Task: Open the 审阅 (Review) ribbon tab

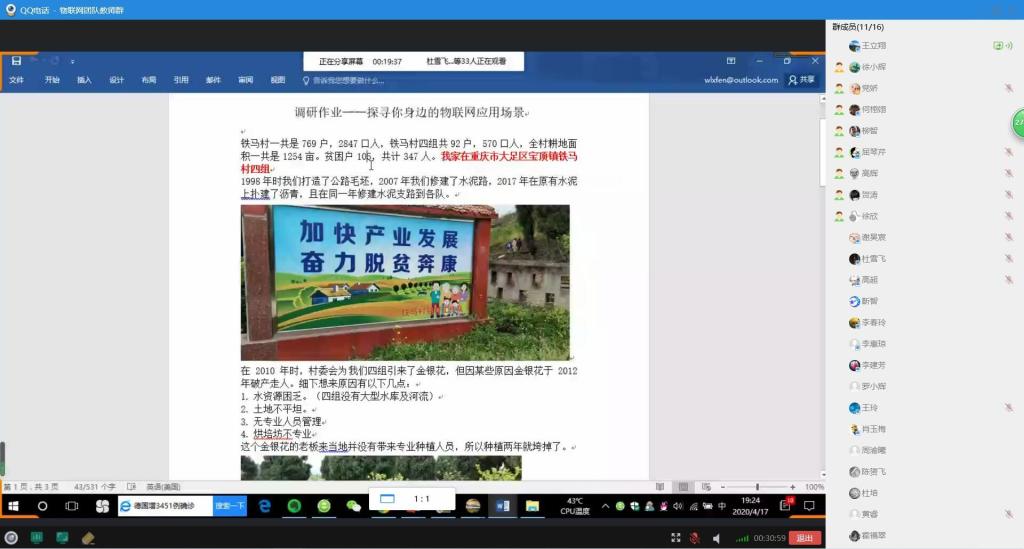Action: 245,80
